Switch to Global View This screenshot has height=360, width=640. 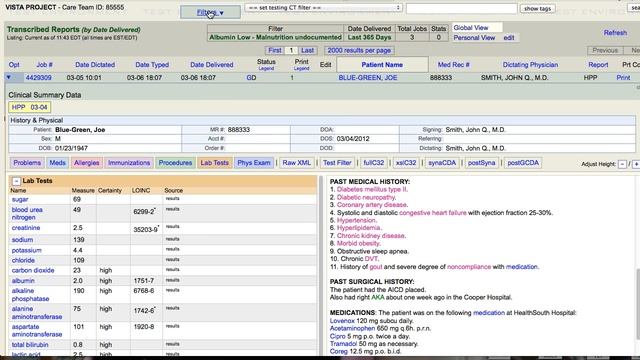(471, 28)
